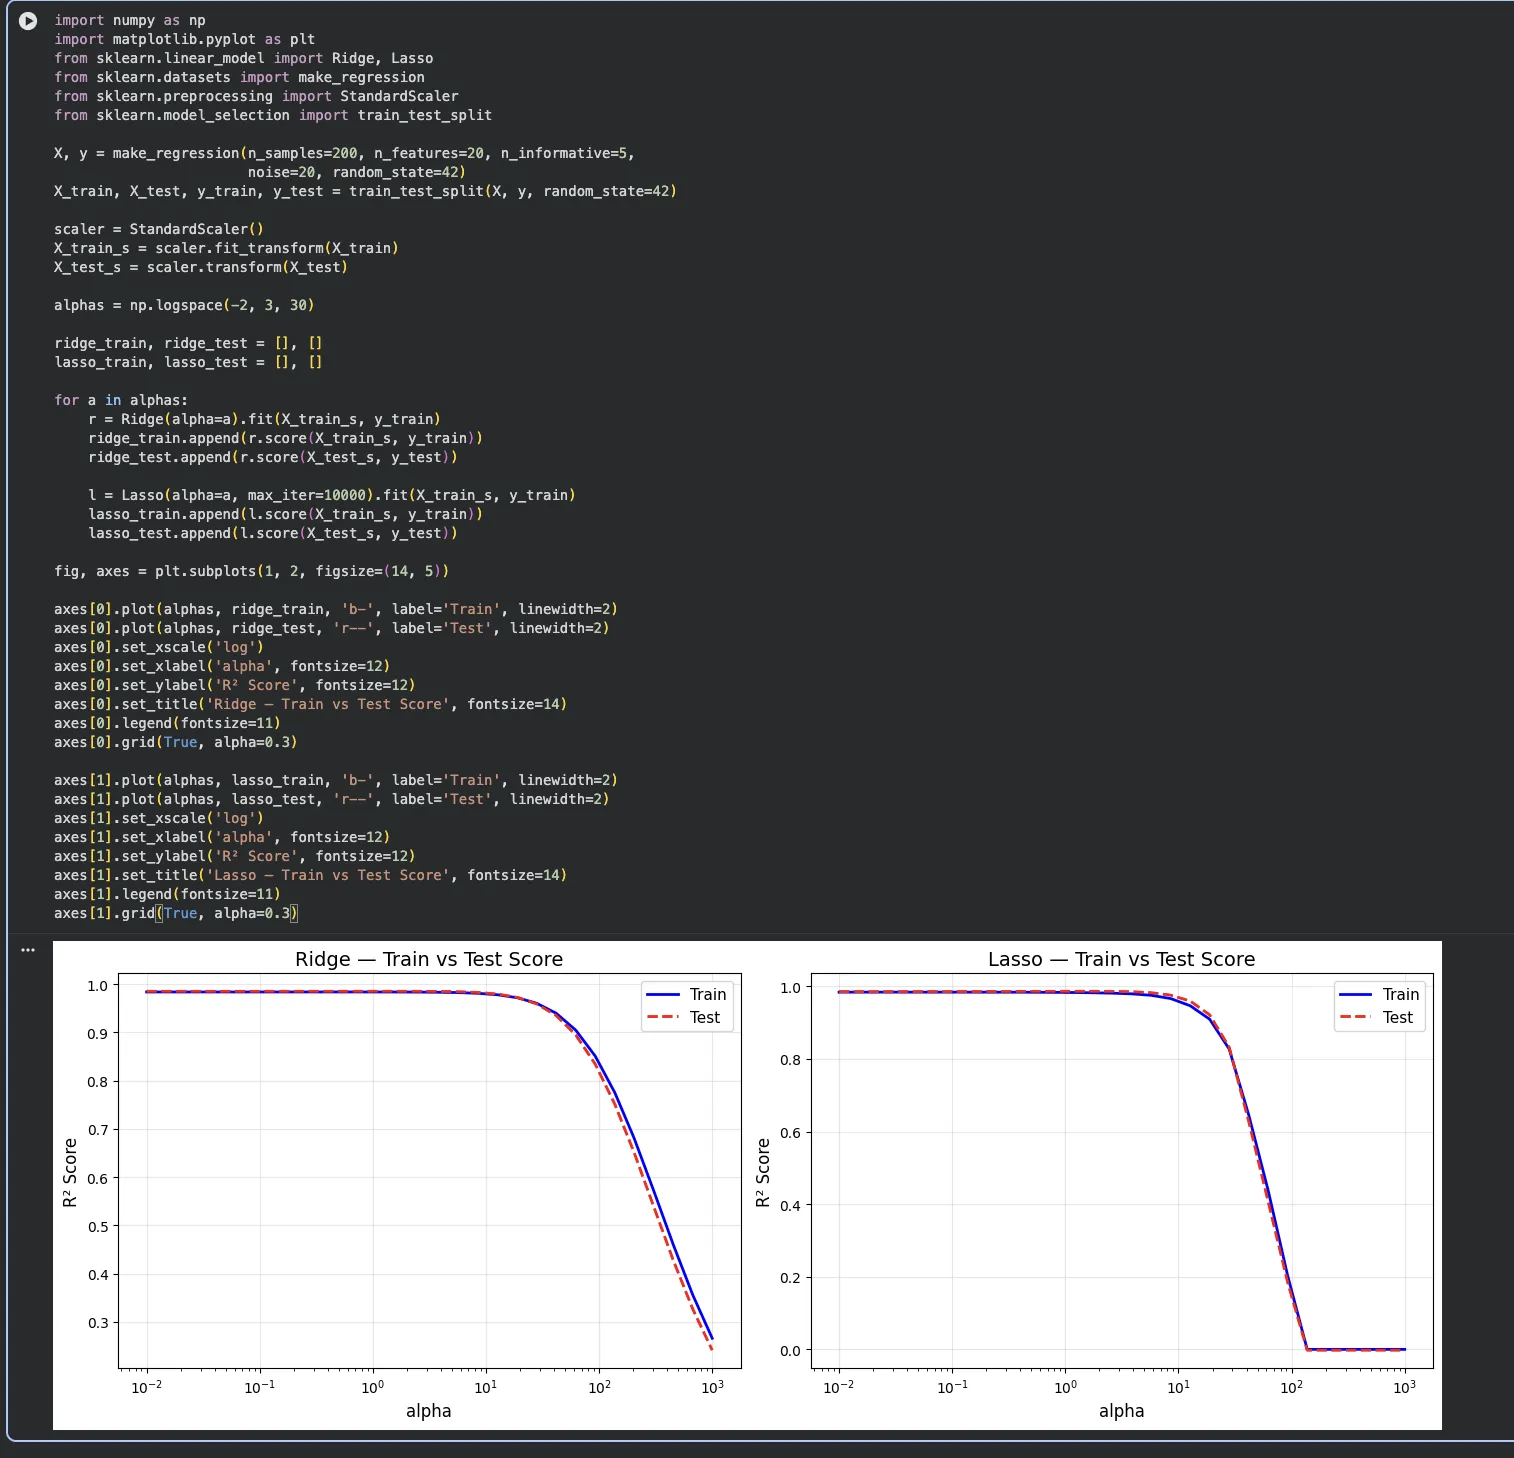This screenshot has height=1458, width=1514.
Task: Click the 'Lasso — Train vs Test Score' plot title
Action: 1121,959
